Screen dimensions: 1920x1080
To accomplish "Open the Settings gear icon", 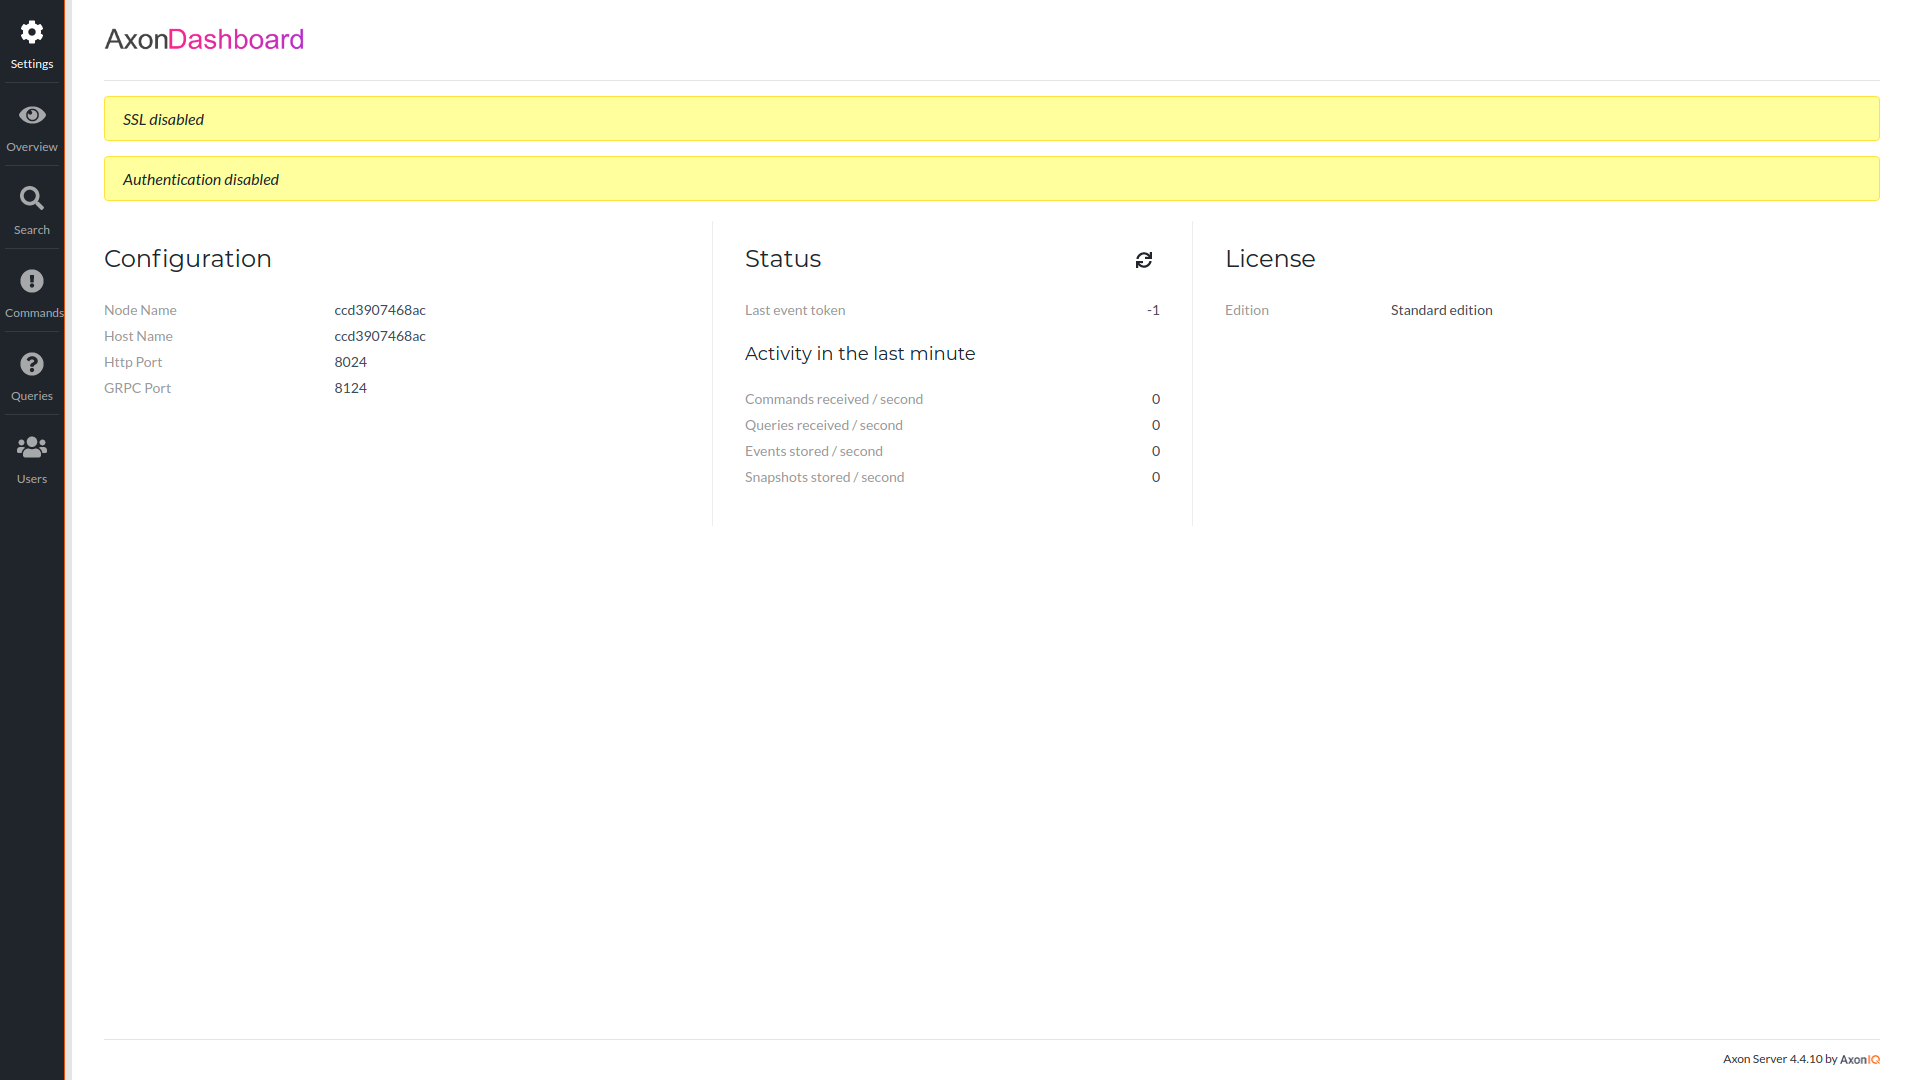I will pos(32,32).
